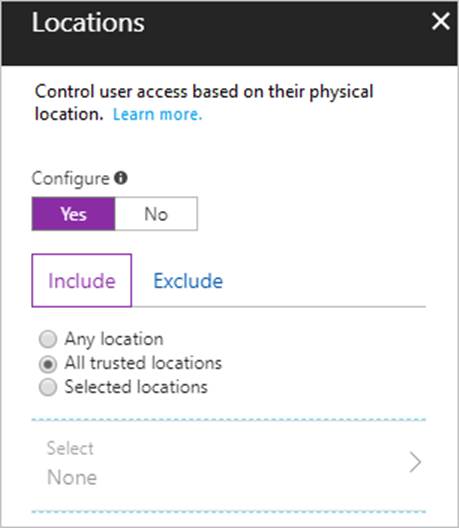Set Configure toggle to No
Screen dimensions: 459x528
tap(156, 214)
